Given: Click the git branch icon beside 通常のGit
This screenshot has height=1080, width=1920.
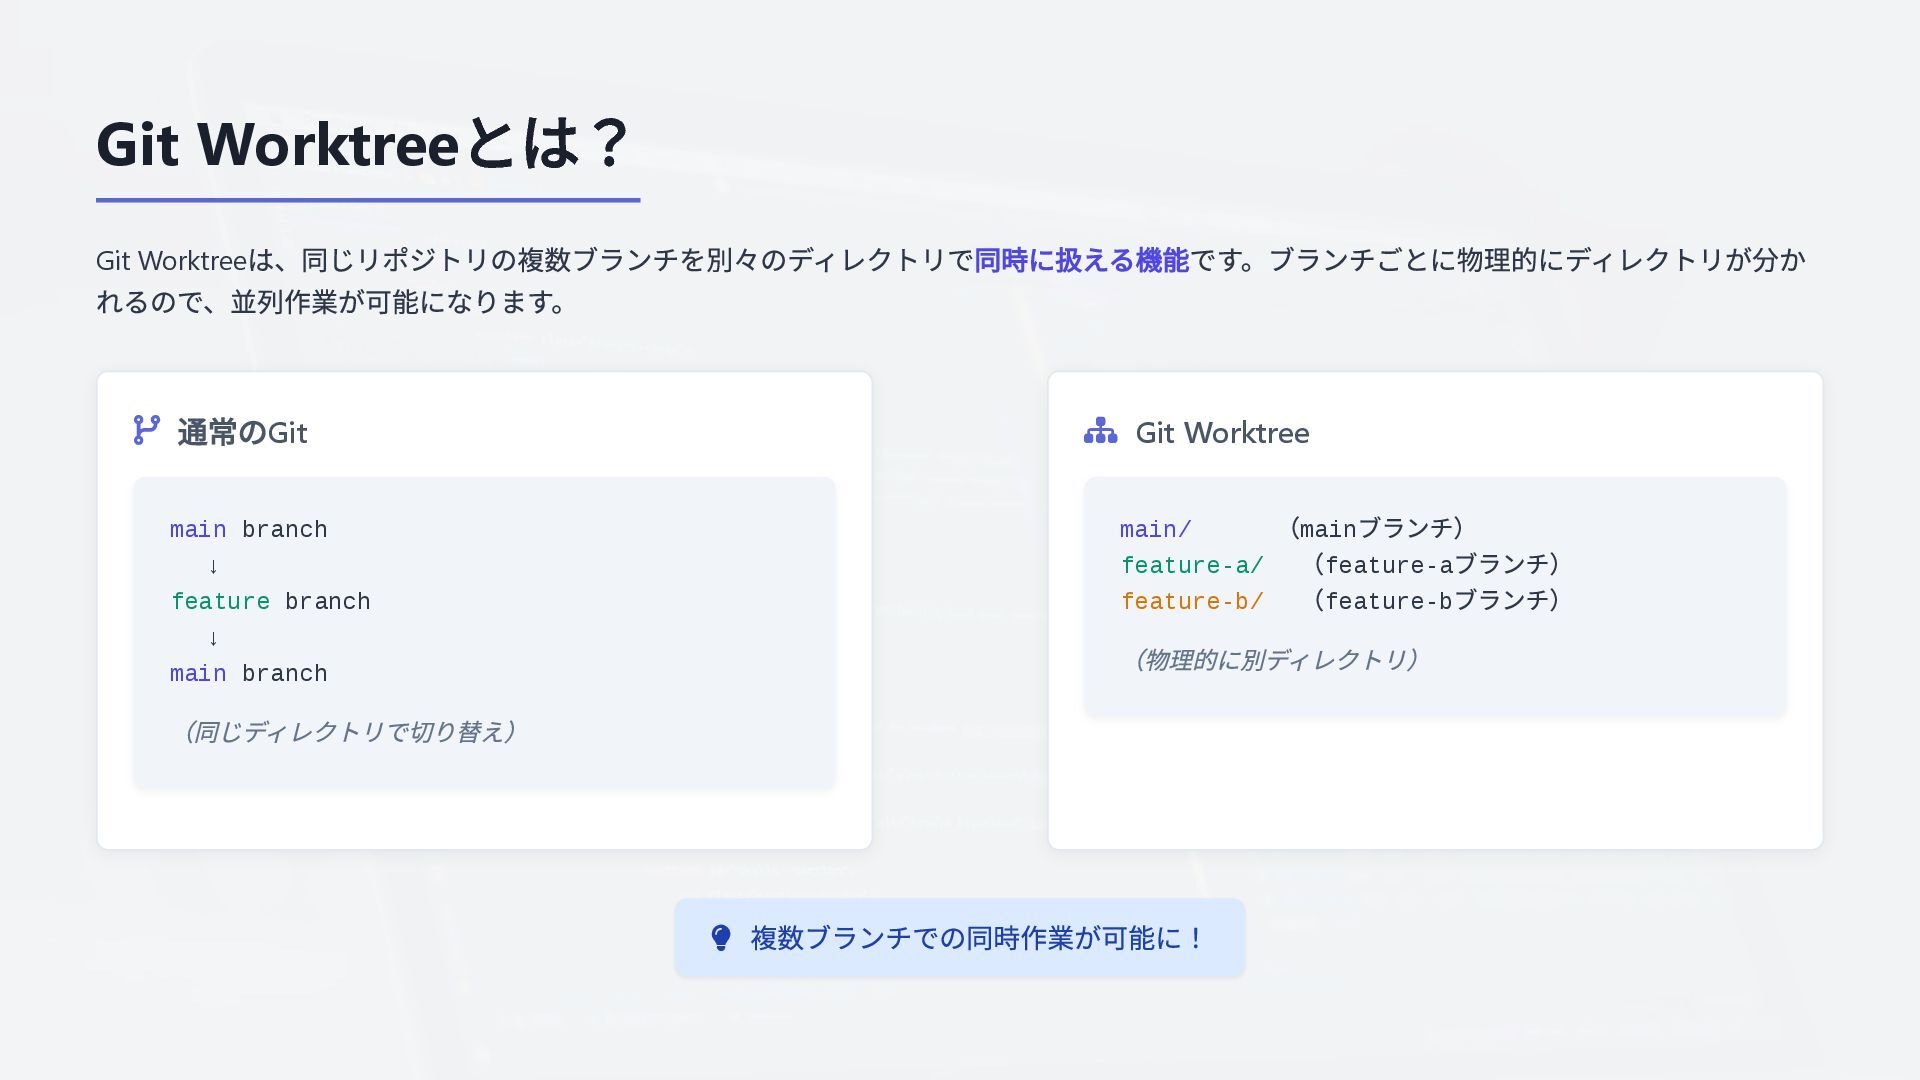Looking at the screenshot, I should point(146,431).
